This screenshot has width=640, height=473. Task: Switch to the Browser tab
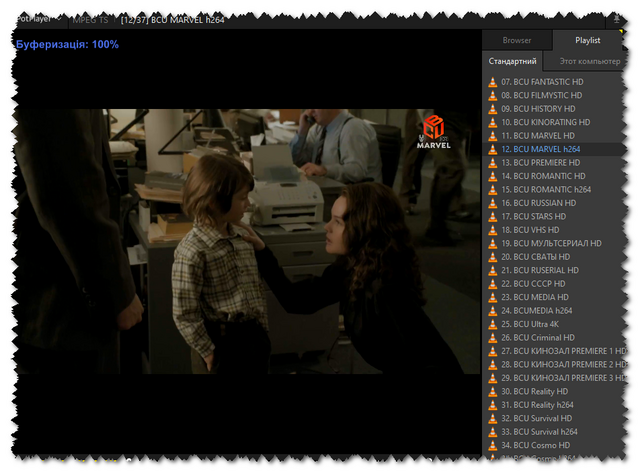(517, 40)
